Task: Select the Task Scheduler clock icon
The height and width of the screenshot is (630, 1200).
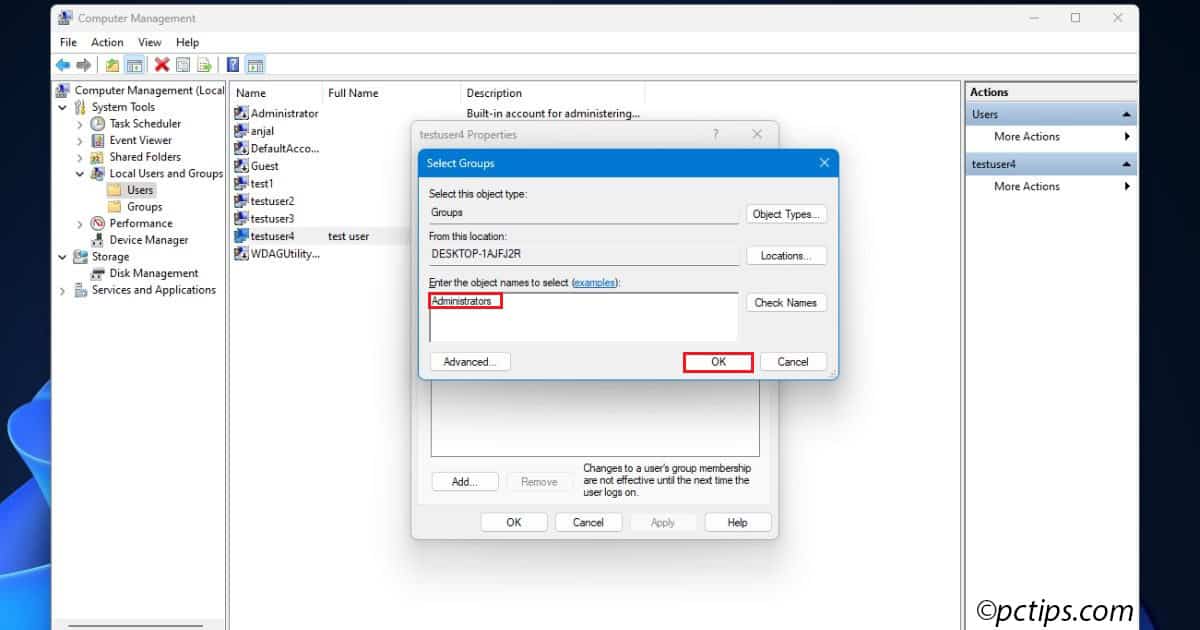Action: [97, 124]
